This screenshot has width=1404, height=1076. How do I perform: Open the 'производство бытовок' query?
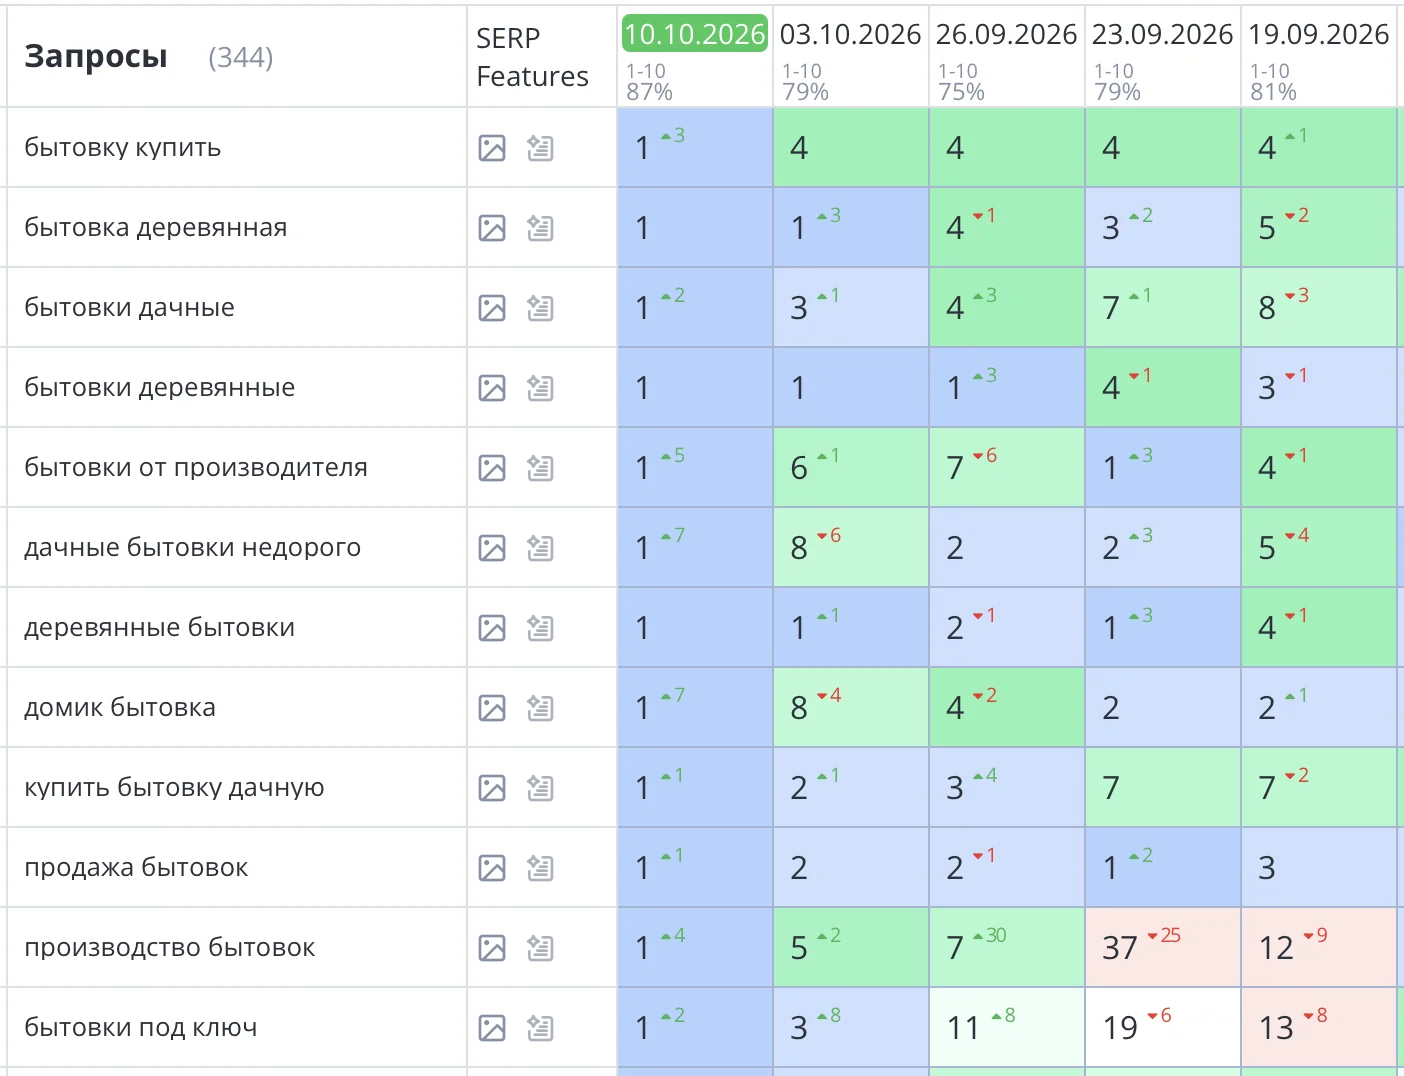point(169,948)
